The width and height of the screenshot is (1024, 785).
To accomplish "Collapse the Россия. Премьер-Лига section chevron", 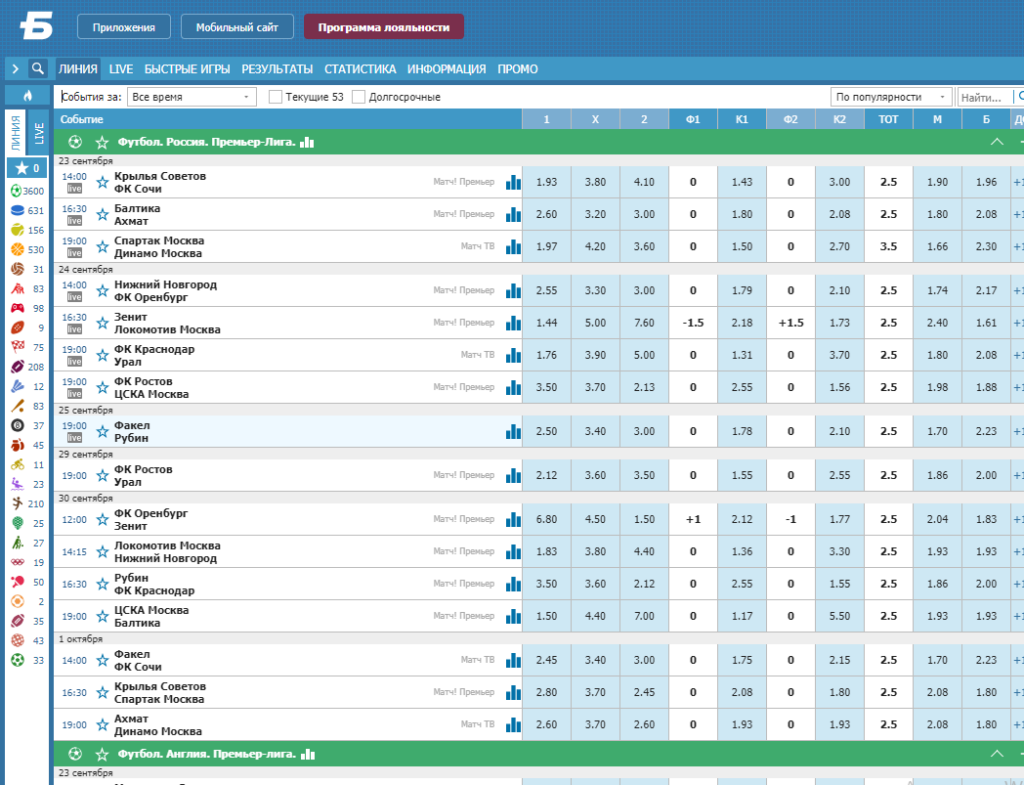I will coord(997,142).
